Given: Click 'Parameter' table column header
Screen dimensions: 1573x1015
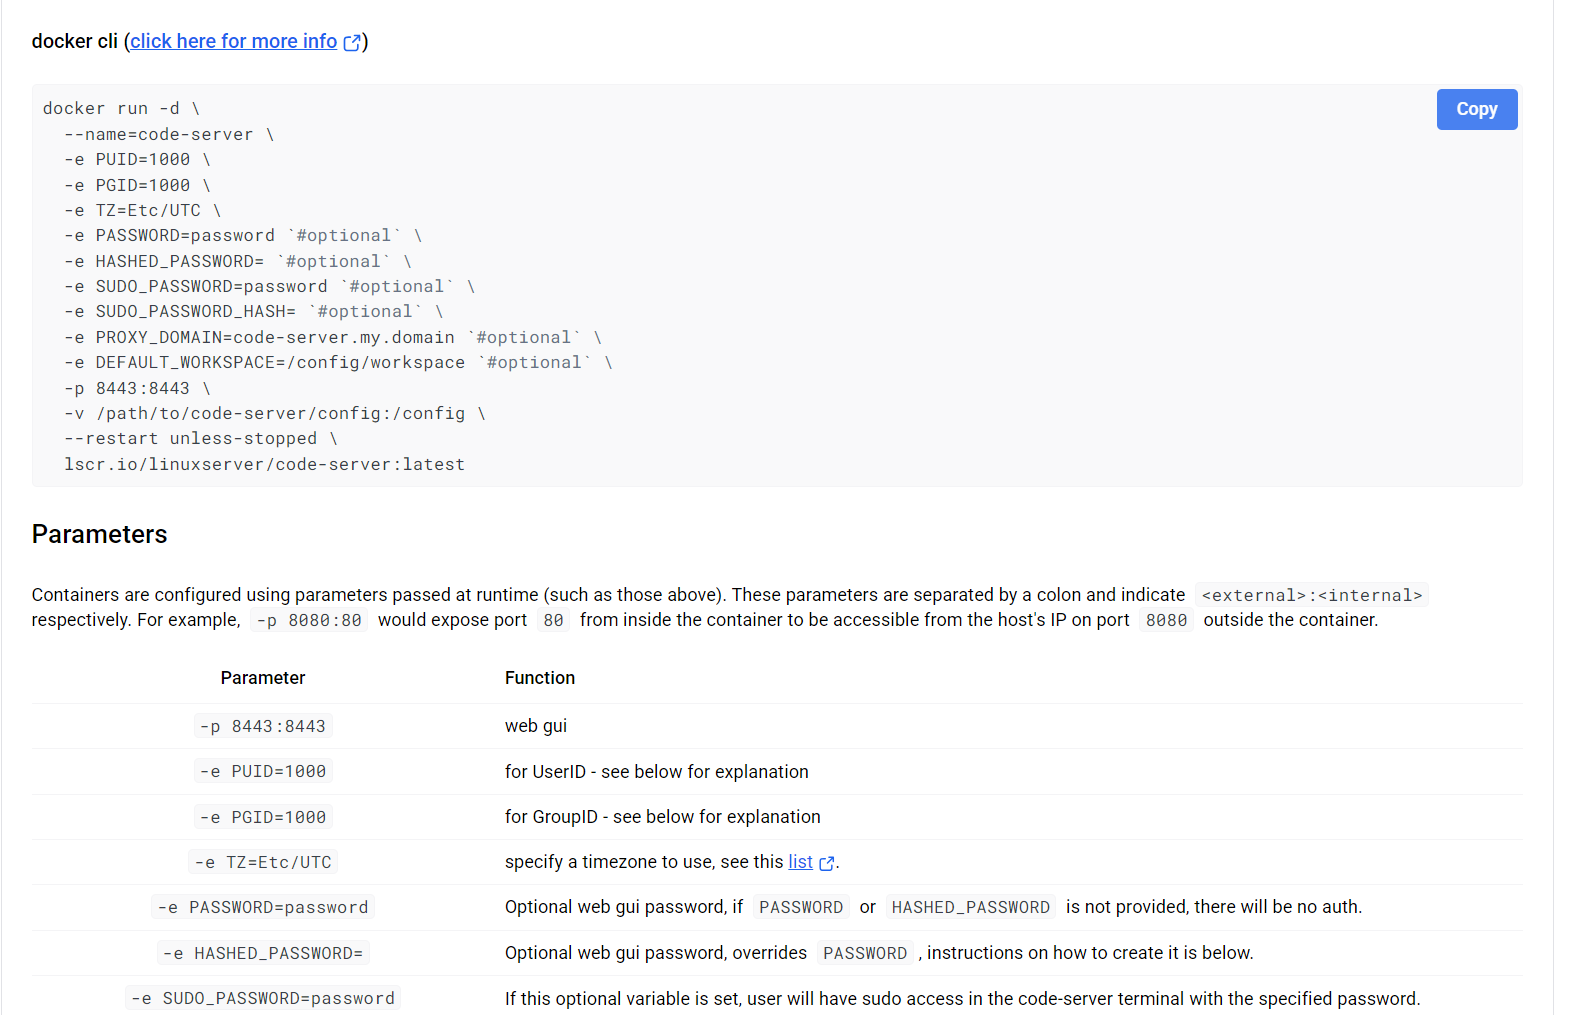Looking at the screenshot, I should tap(263, 678).
